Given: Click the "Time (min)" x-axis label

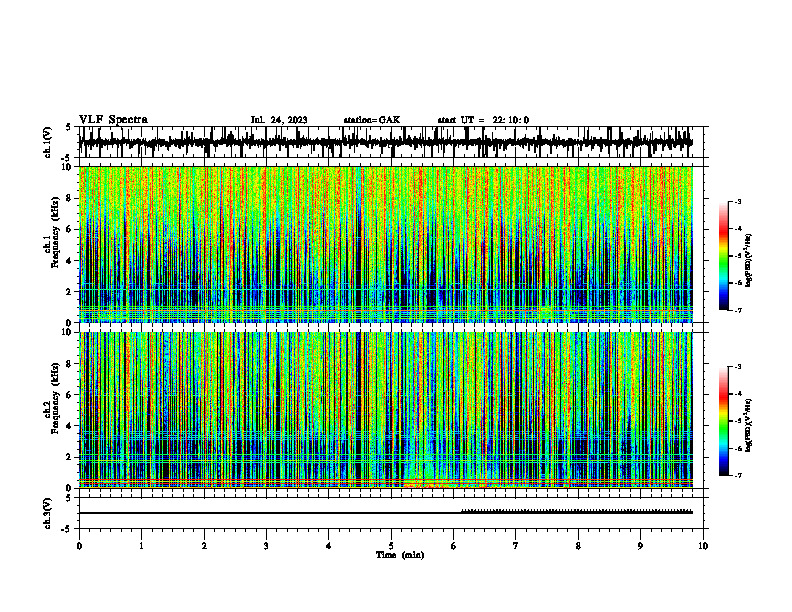Looking at the screenshot, I should click(400, 555).
